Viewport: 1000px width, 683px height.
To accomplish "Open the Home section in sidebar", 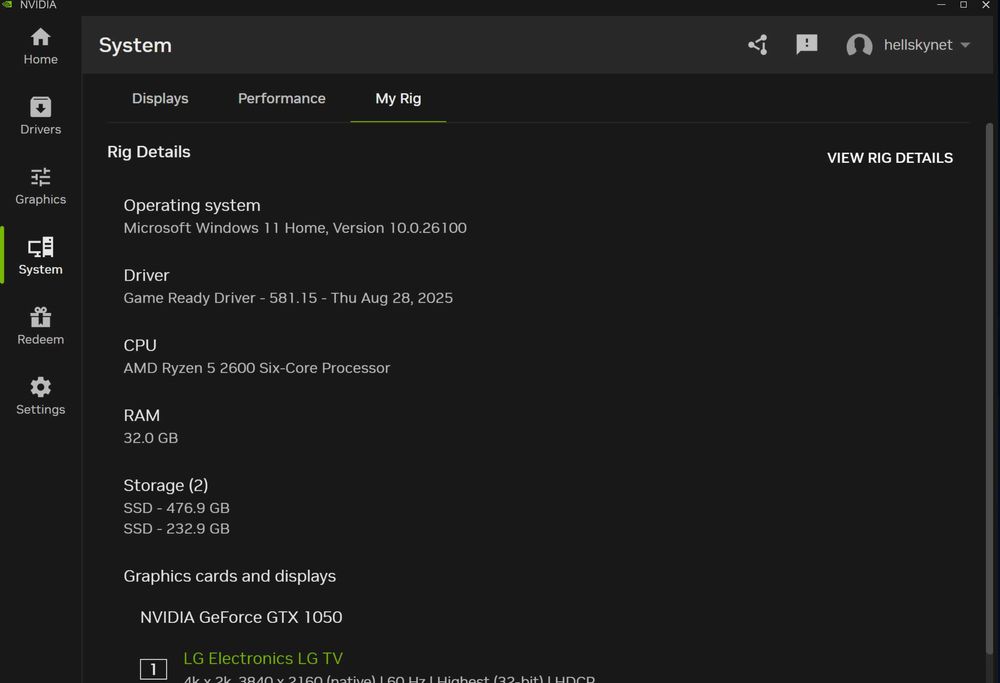I will [40, 46].
